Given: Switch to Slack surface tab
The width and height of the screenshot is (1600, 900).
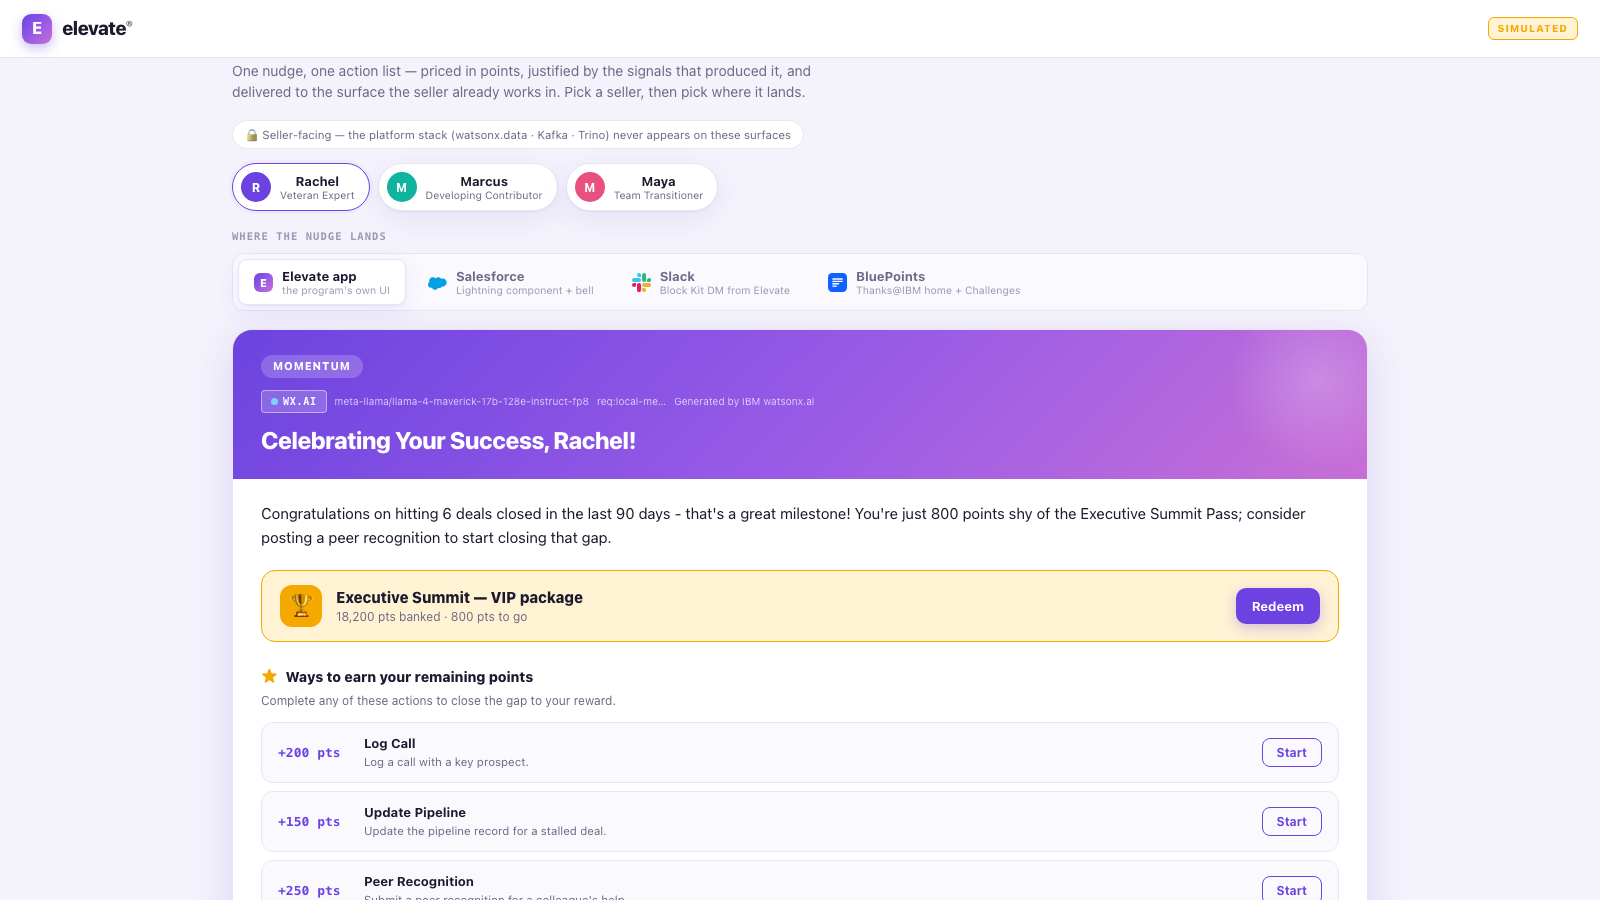Looking at the screenshot, I should (x=711, y=282).
